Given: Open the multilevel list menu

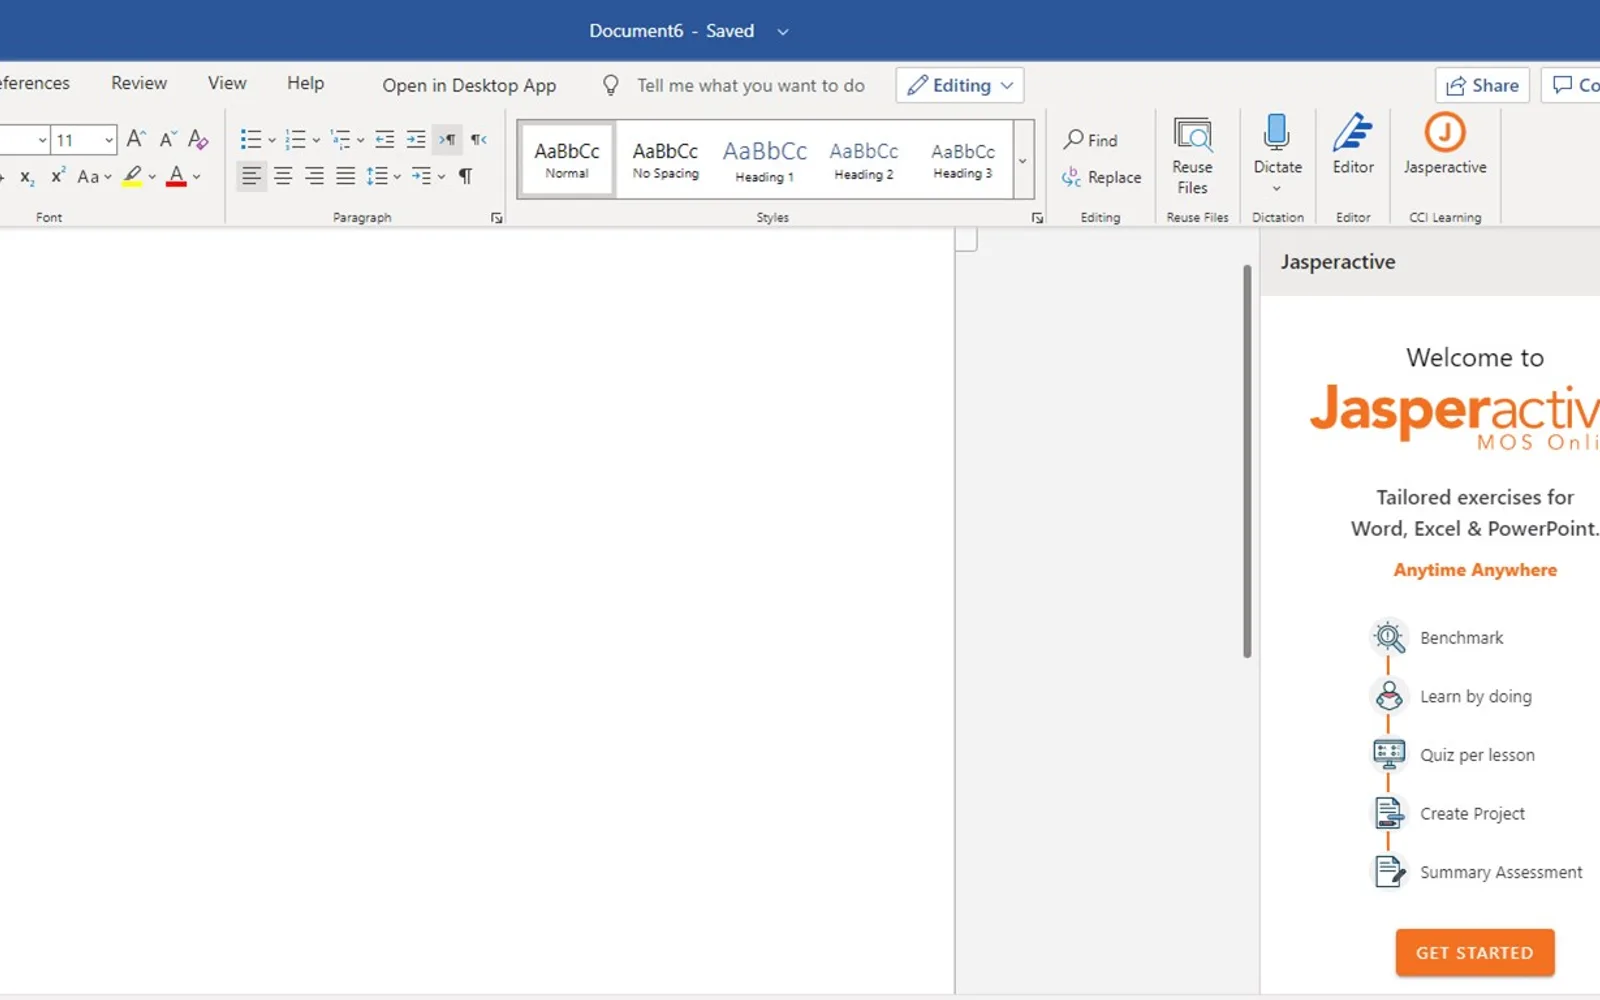Looking at the screenshot, I should pyautogui.click(x=347, y=139).
